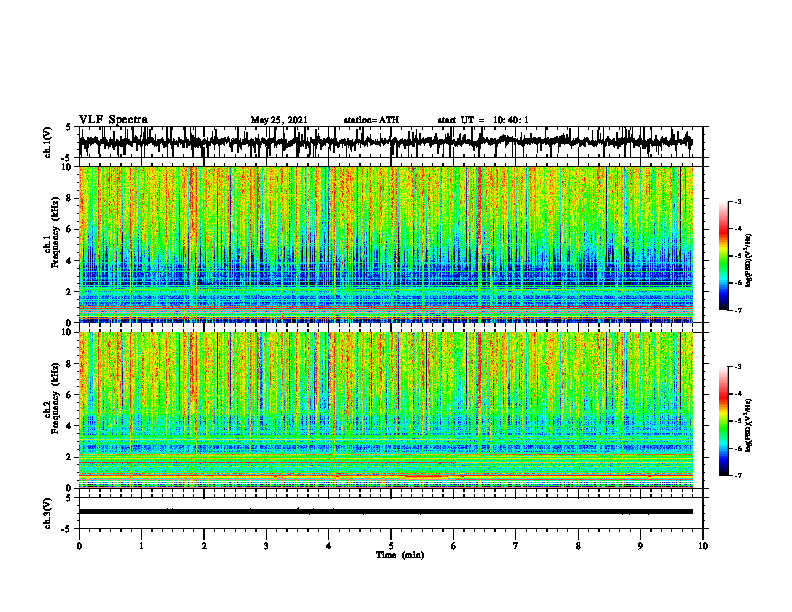Click the "4" kHz tick of ch.1 spectrogram
This screenshot has height=612, width=792.
click(70, 261)
